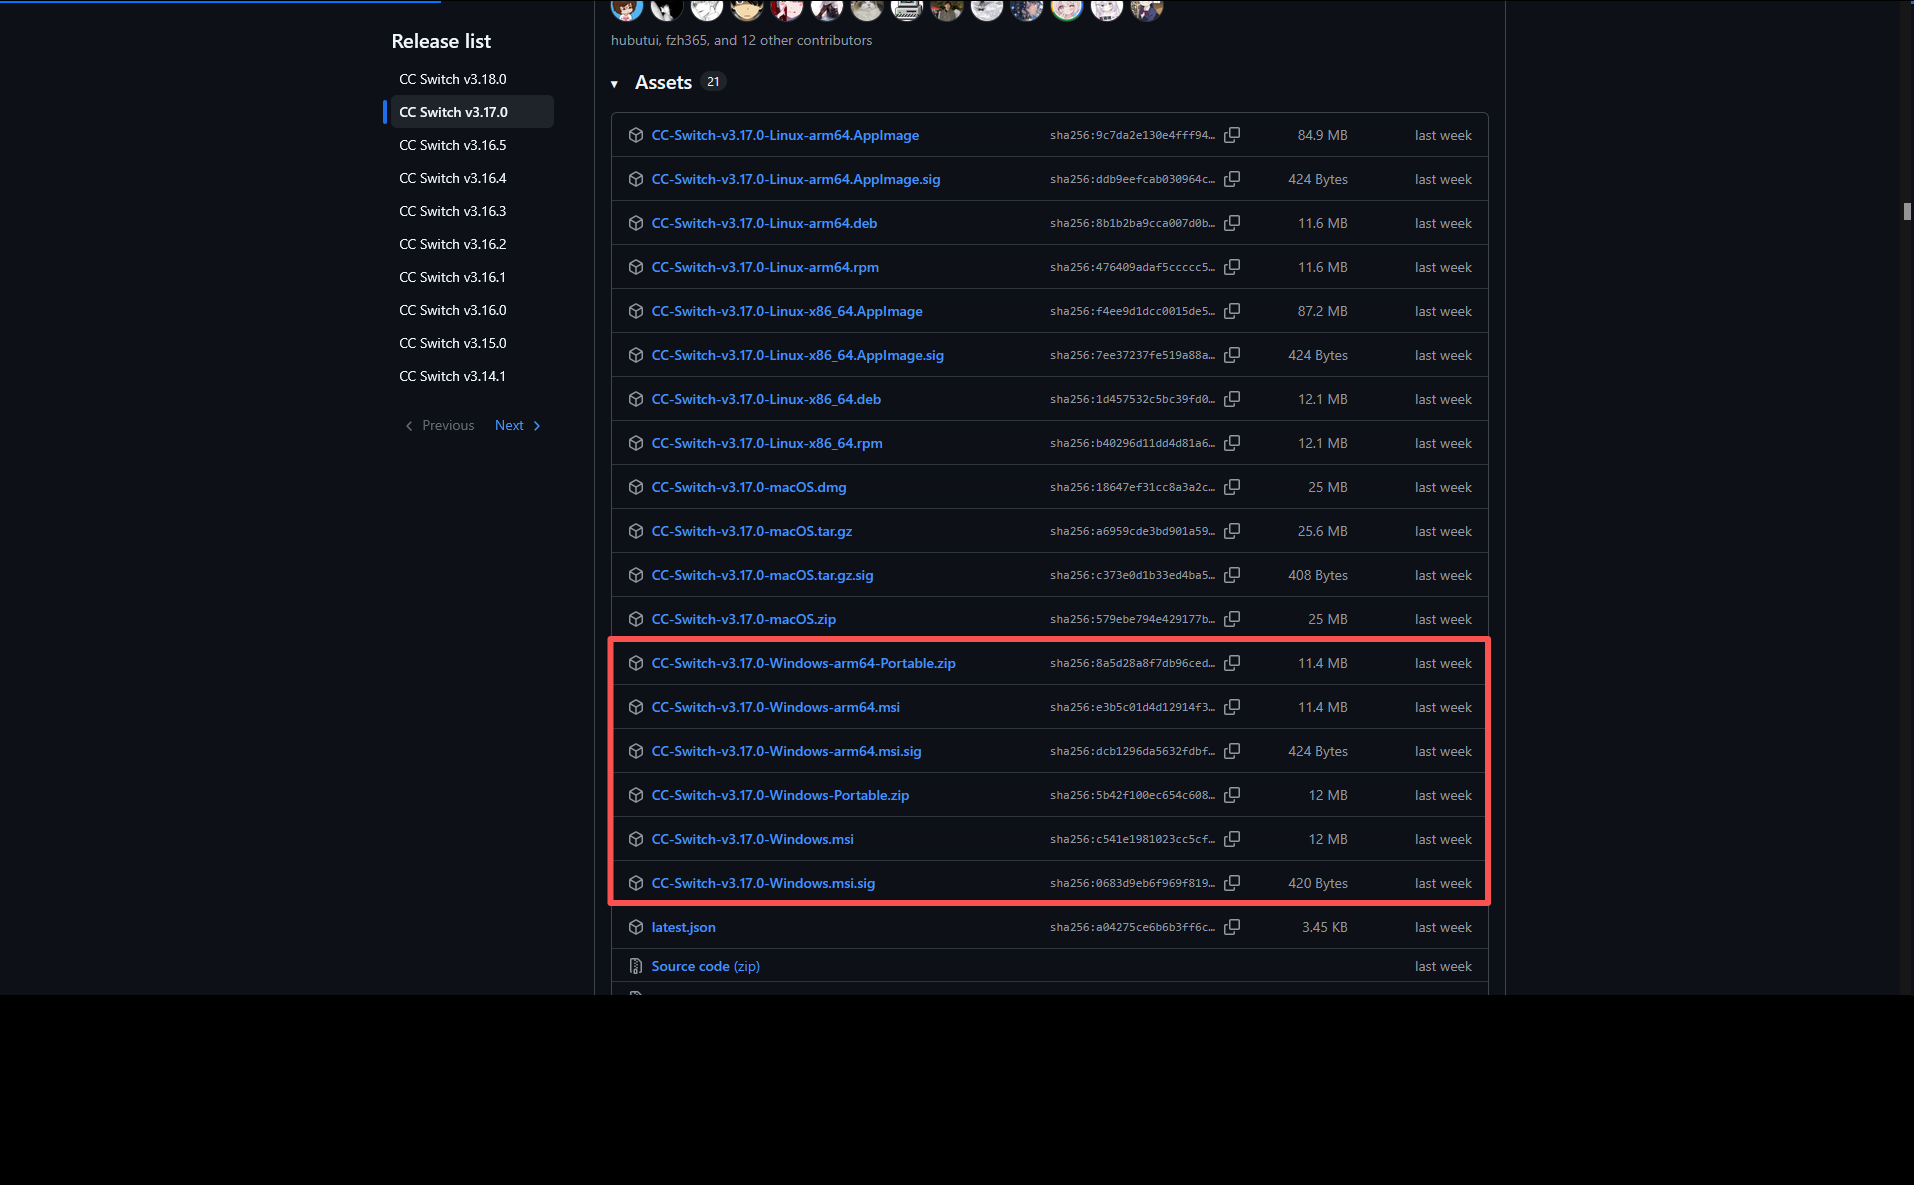Download CC-Switch-v3.17.0-macOS.tar.gz.sig
Image resolution: width=1914 pixels, height=1185 pixels.
coord(763,575)
